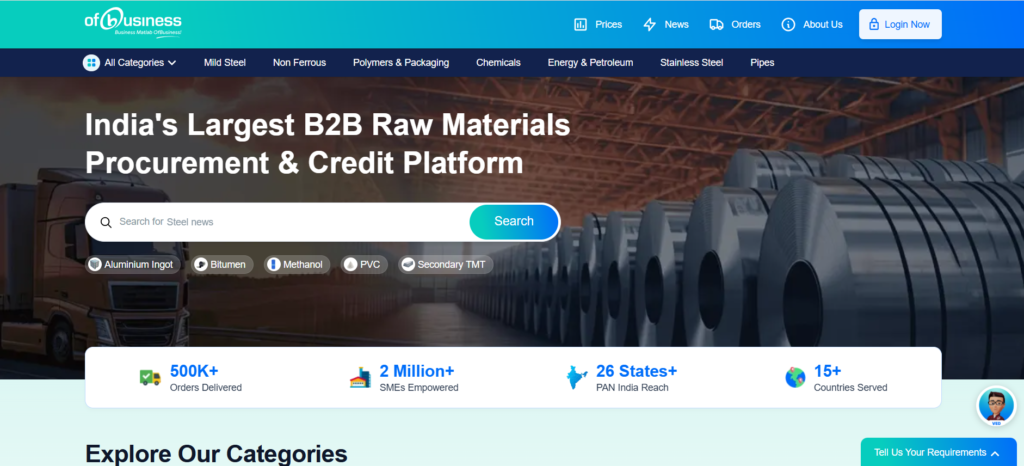Select the Bitumen suggestion chip
The width and height of the screenshot is (1024, 466).
[x=222, y=264]
